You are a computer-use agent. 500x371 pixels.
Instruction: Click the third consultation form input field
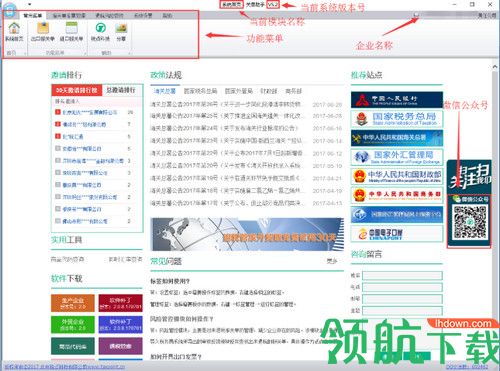[x=402, y=299]
